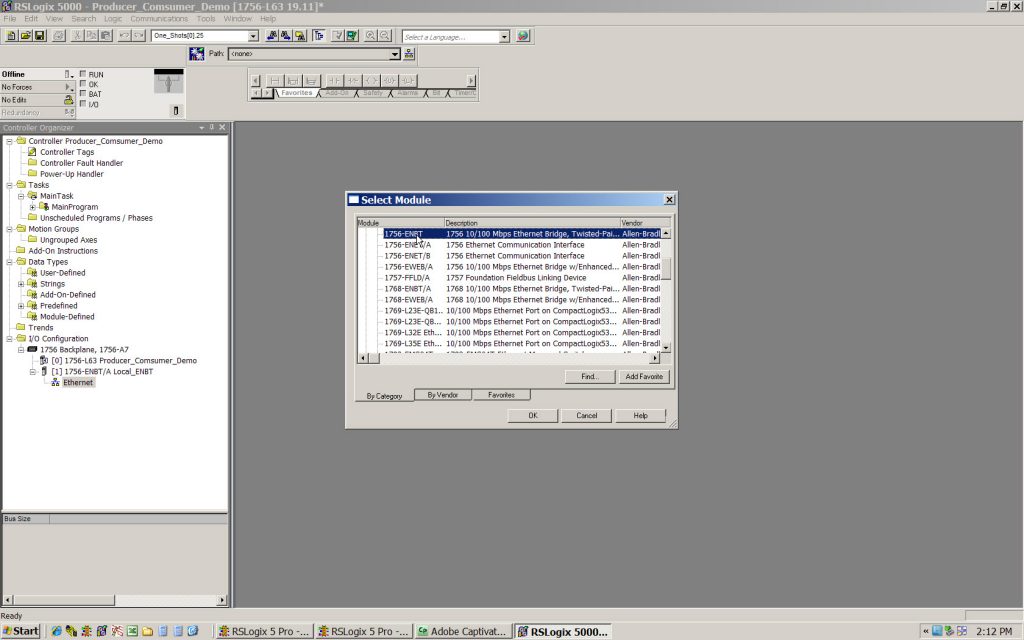The height and width of the screenshot is (640, 1024).
Task: Open the No Forces dropdown
Action: 69,87
